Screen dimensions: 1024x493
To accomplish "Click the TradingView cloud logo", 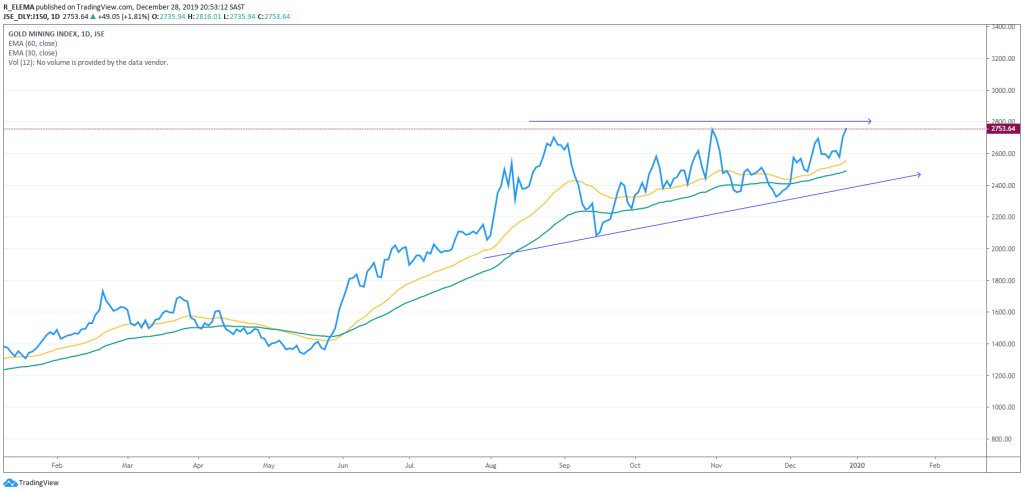I will point(10,481).
